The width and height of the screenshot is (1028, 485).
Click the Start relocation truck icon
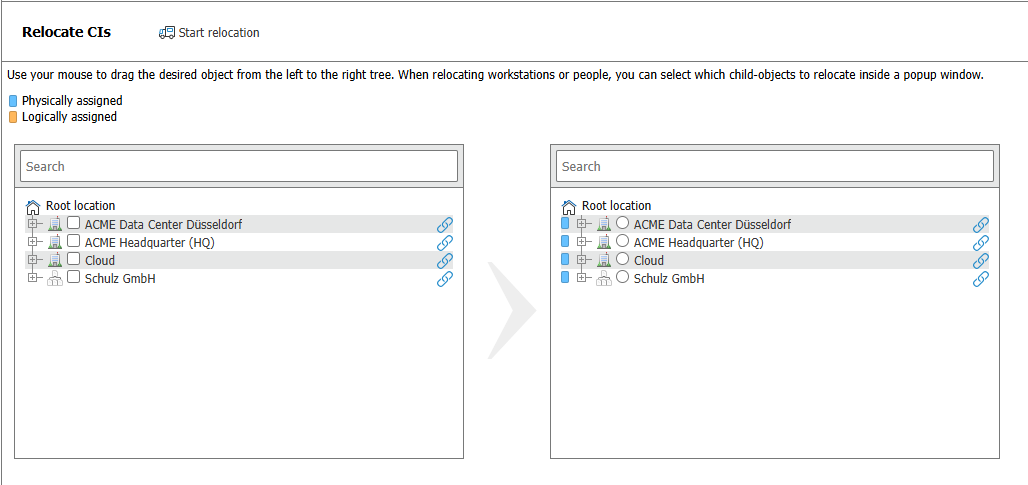(x=167, y=33)
